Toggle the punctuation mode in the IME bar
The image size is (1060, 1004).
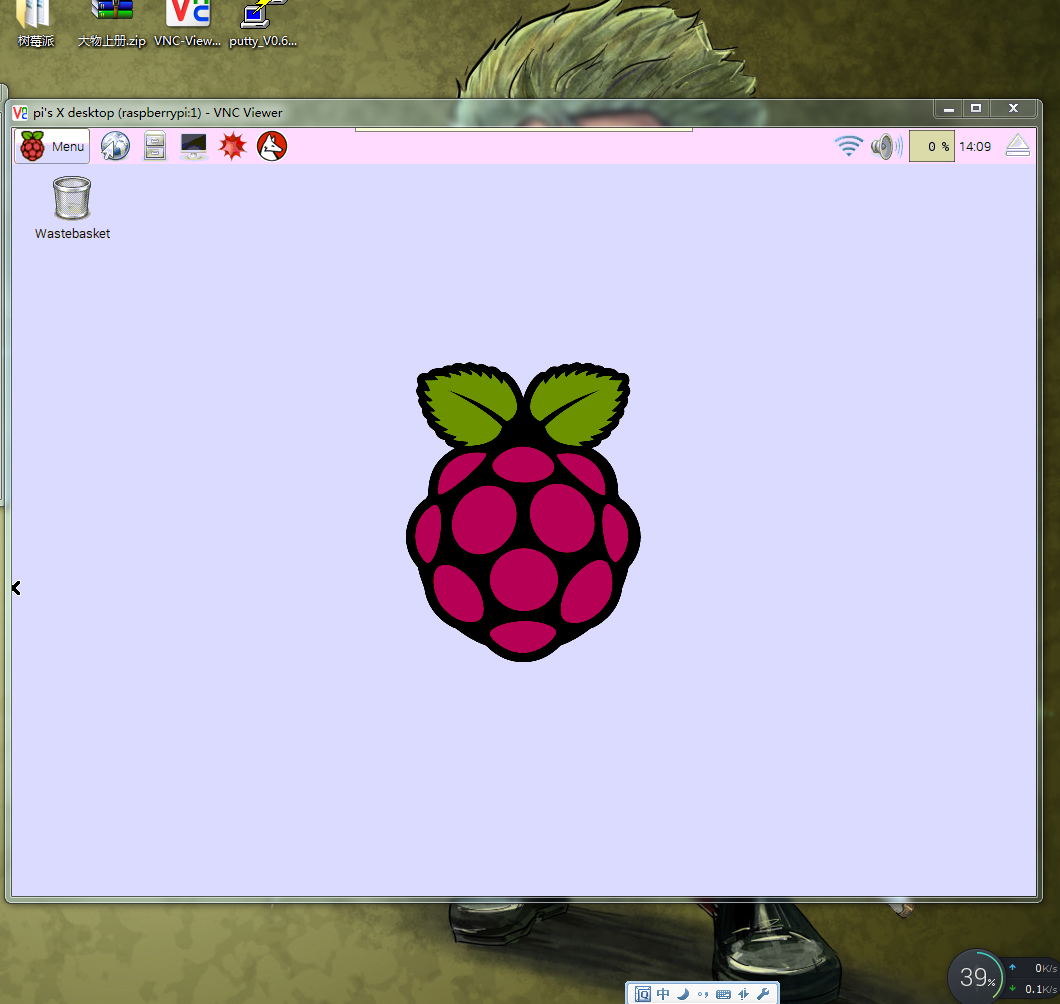click(703, 994)
